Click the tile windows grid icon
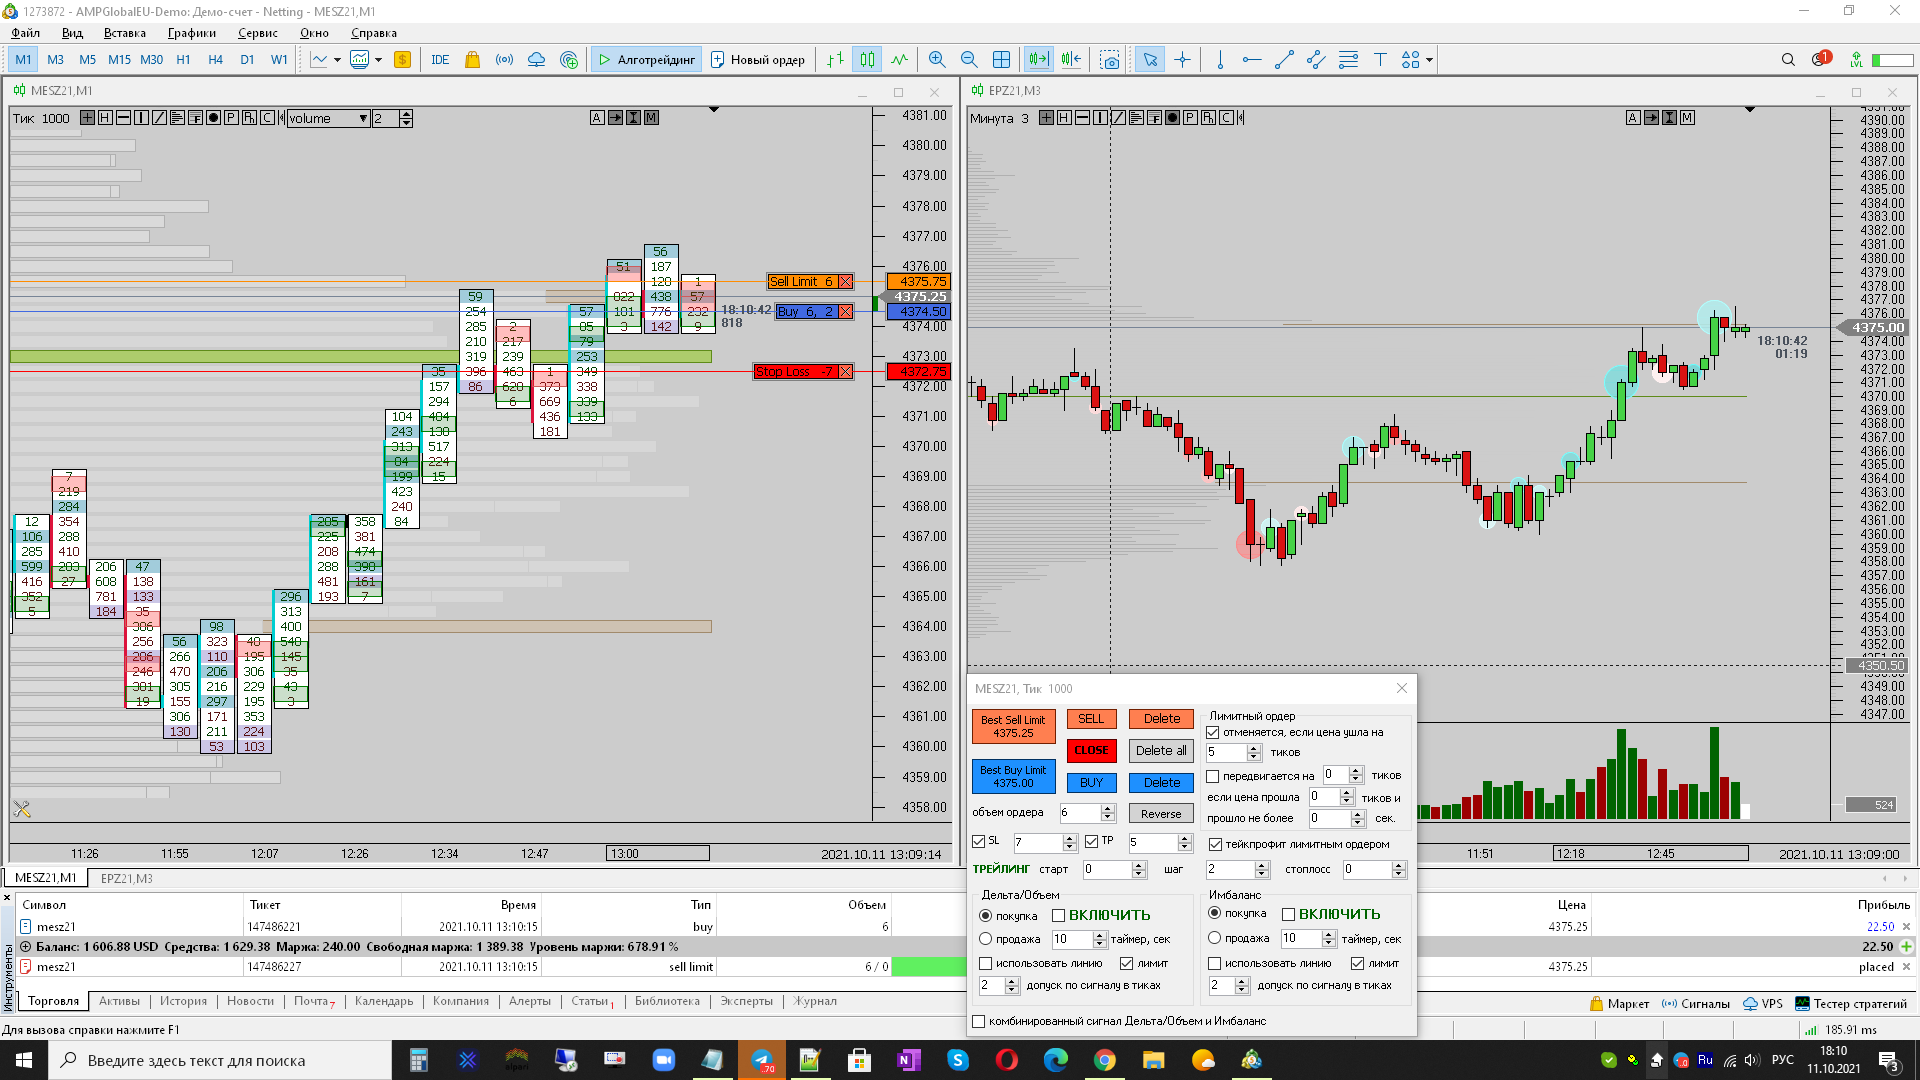1920x1080 pixels. coord(1001,60)
